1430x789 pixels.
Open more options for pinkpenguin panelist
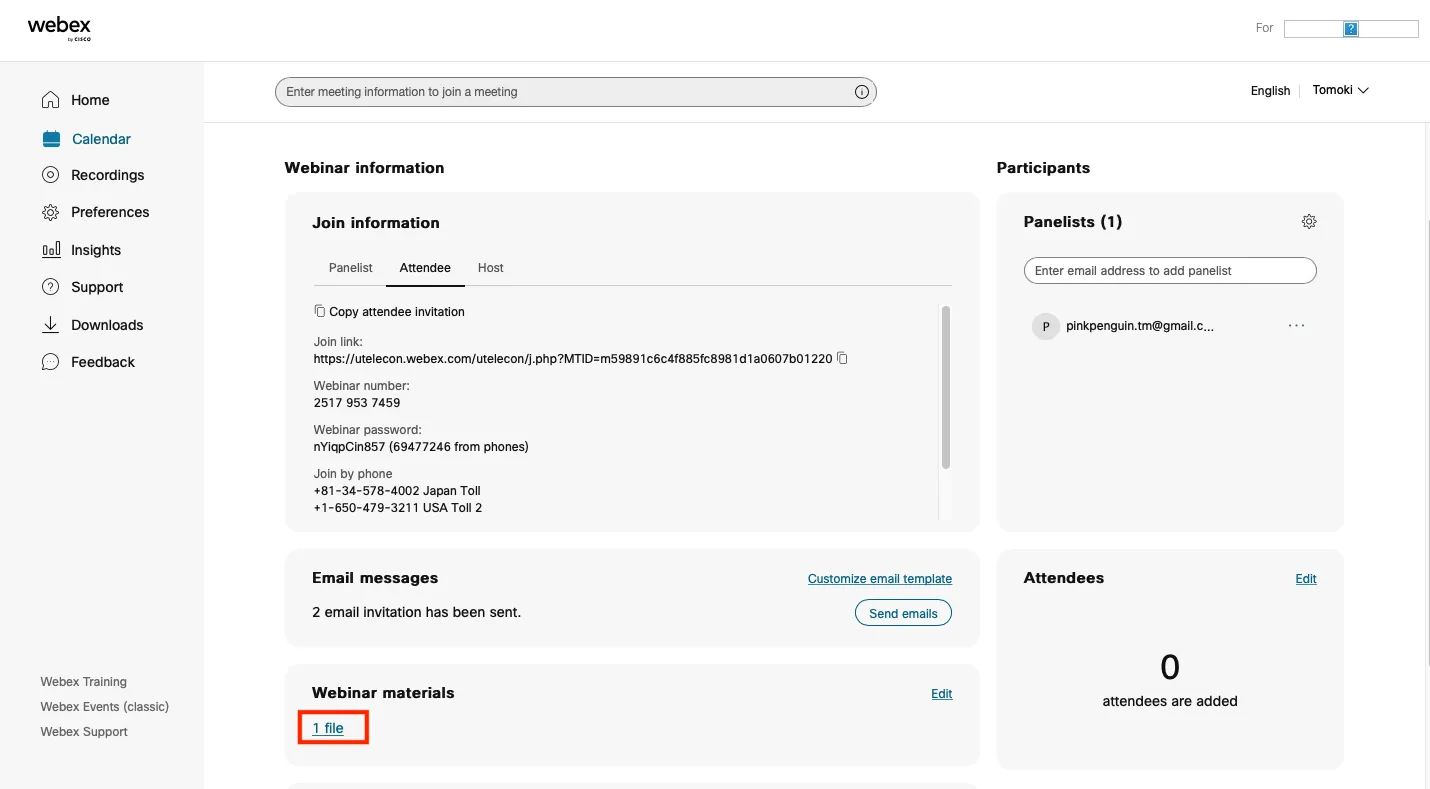pos(1297,326)
